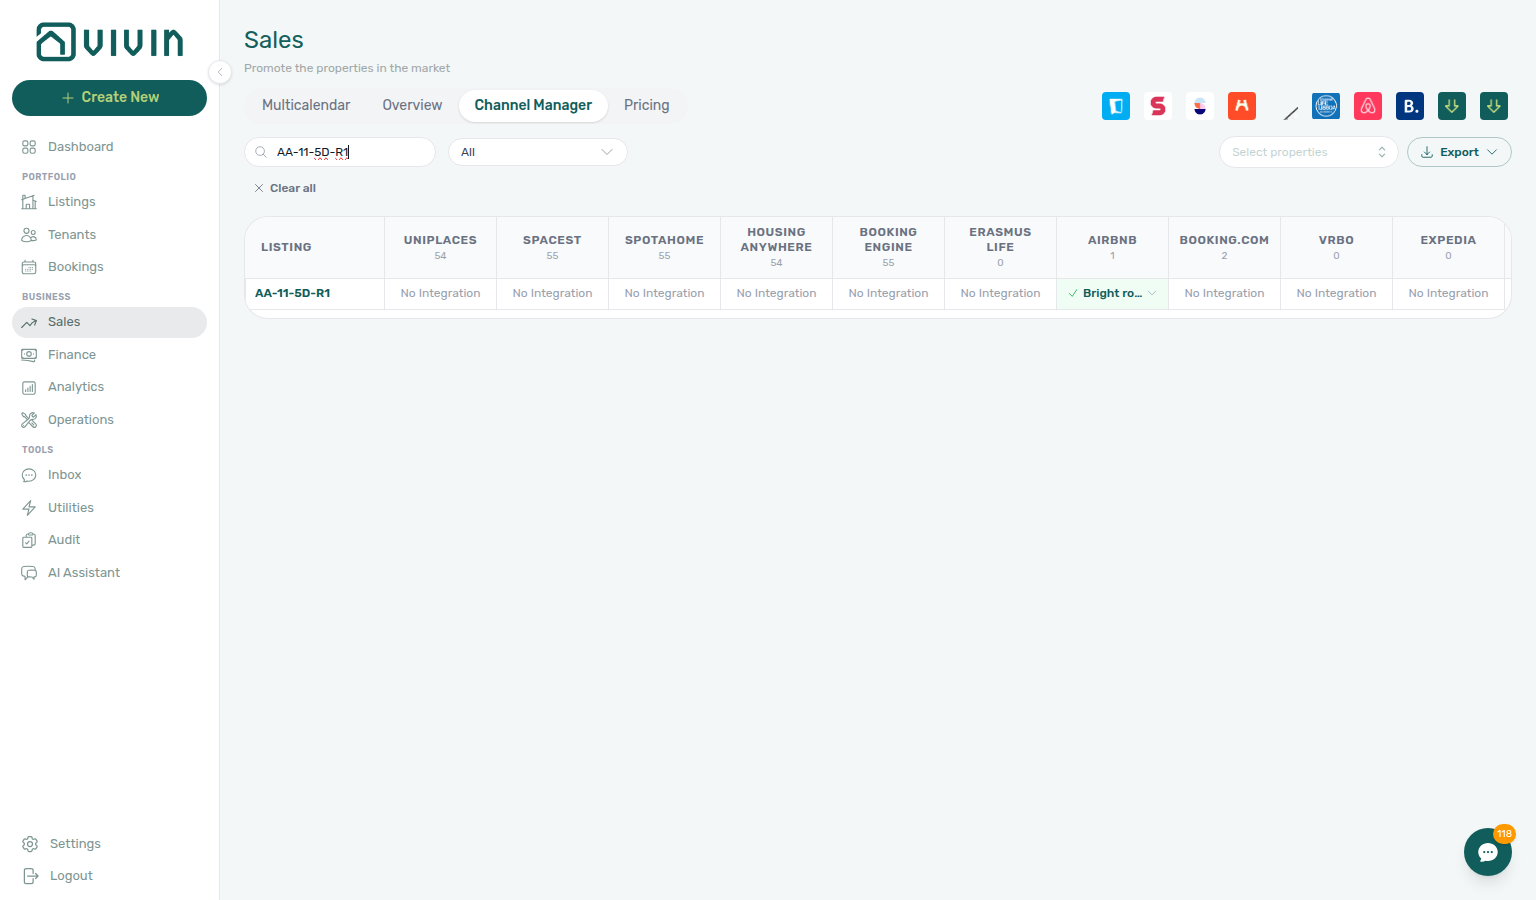Select the Channel Manager tab
This screenshot has width=1536, height=900.
point(533,105)
